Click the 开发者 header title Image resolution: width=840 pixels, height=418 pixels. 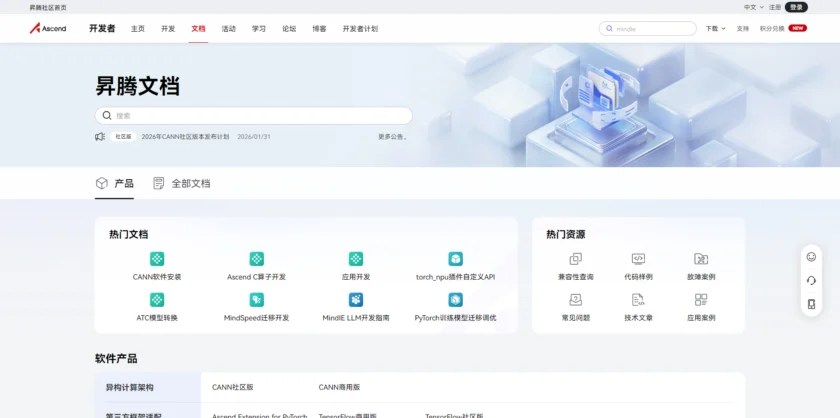tap(102, 28)
